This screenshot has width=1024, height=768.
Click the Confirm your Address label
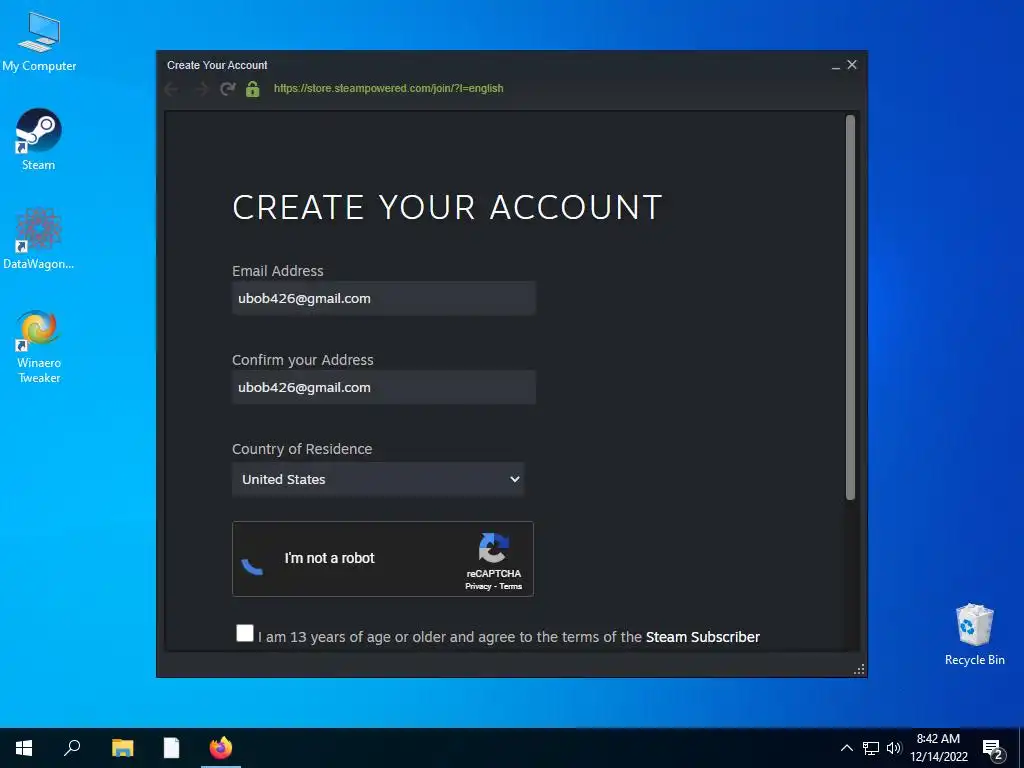[302, 360]
